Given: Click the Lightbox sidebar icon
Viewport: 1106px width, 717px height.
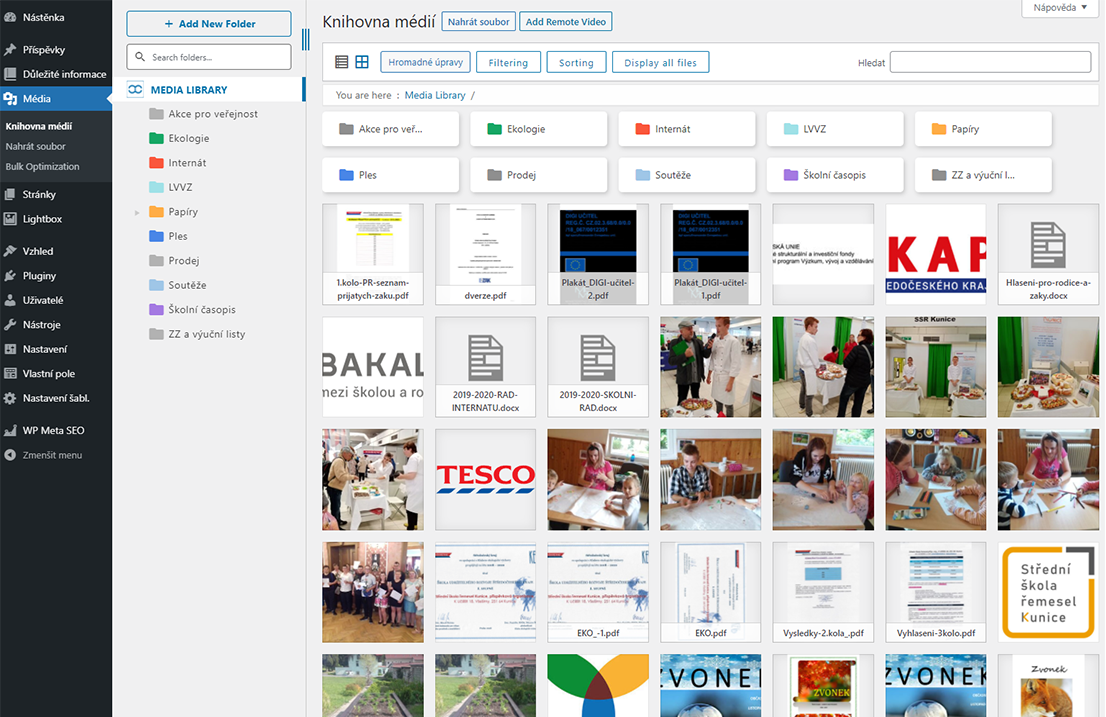Looking at the screenshot, I should pos(10,219).
